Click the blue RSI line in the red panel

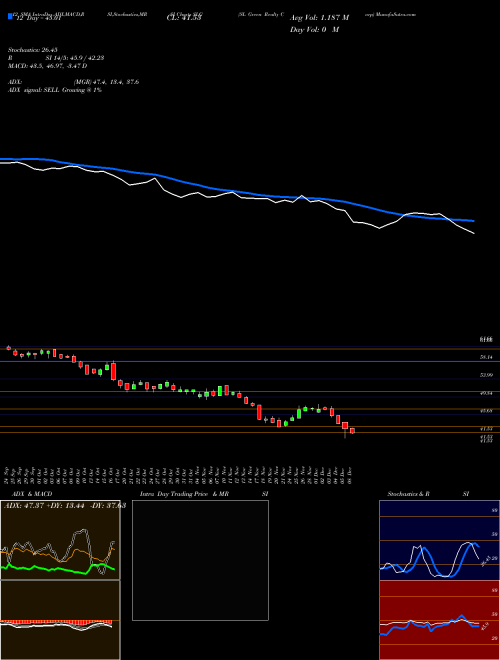429,625
